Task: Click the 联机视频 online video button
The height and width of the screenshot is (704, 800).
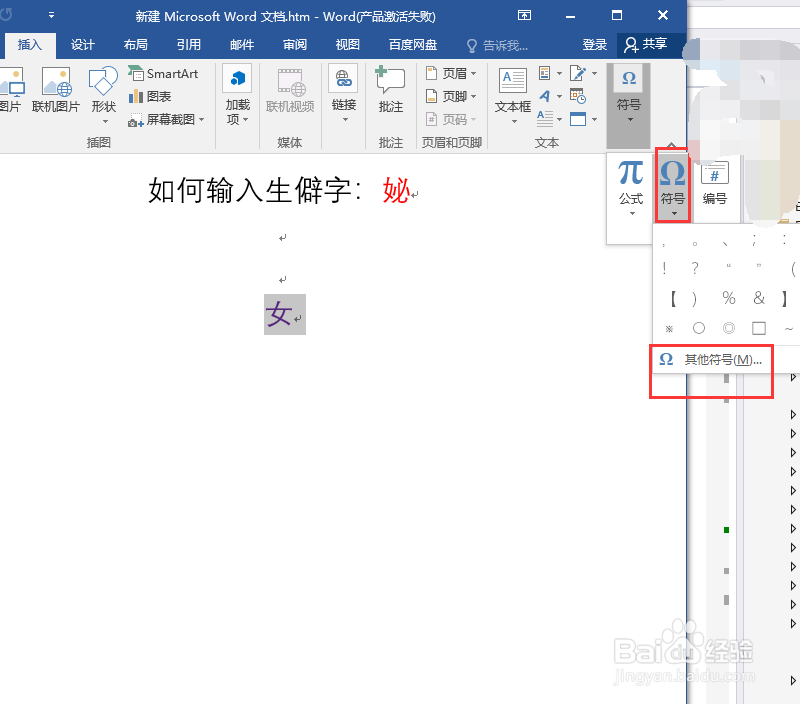Action: click(290, 90)
